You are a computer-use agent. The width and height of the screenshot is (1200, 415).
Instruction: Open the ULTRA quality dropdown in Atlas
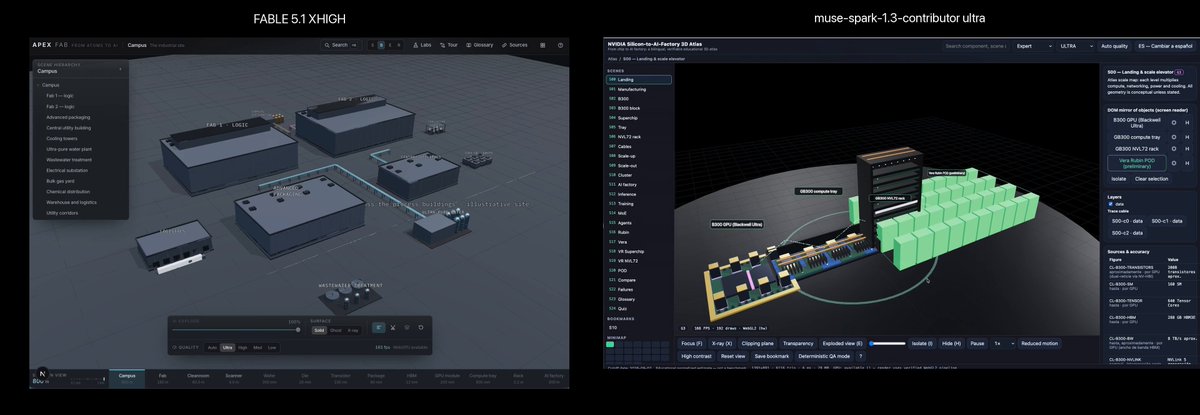[1076, 46]
